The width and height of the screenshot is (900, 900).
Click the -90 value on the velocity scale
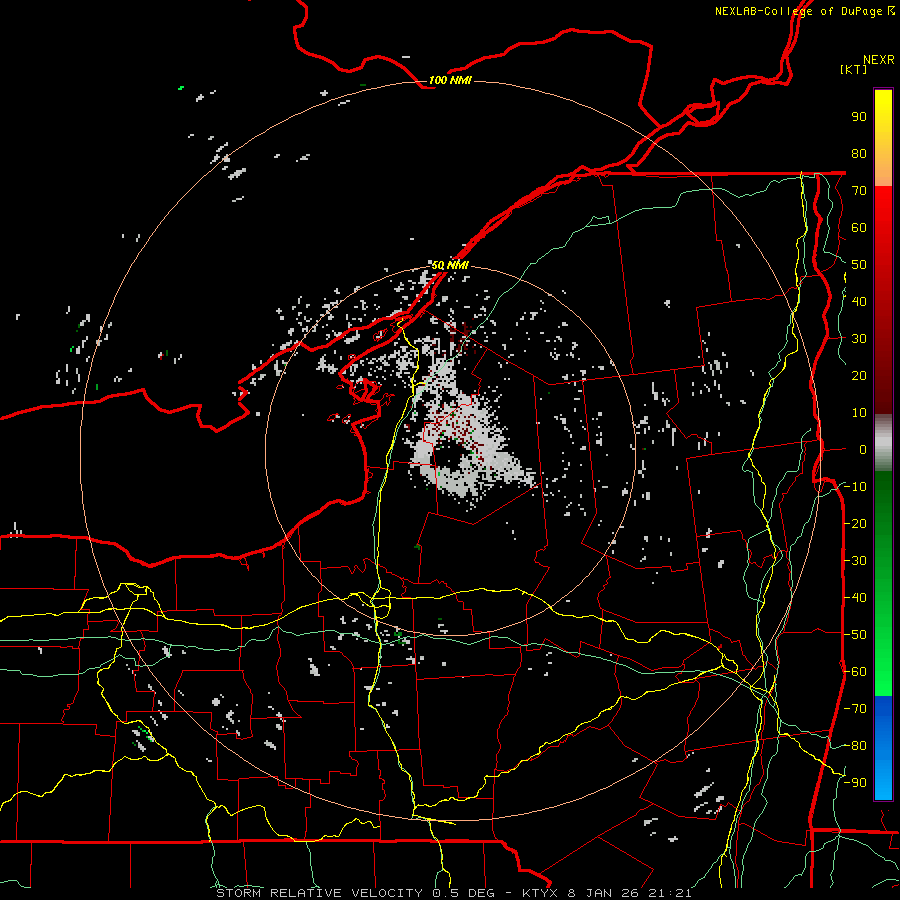point(855,783)
